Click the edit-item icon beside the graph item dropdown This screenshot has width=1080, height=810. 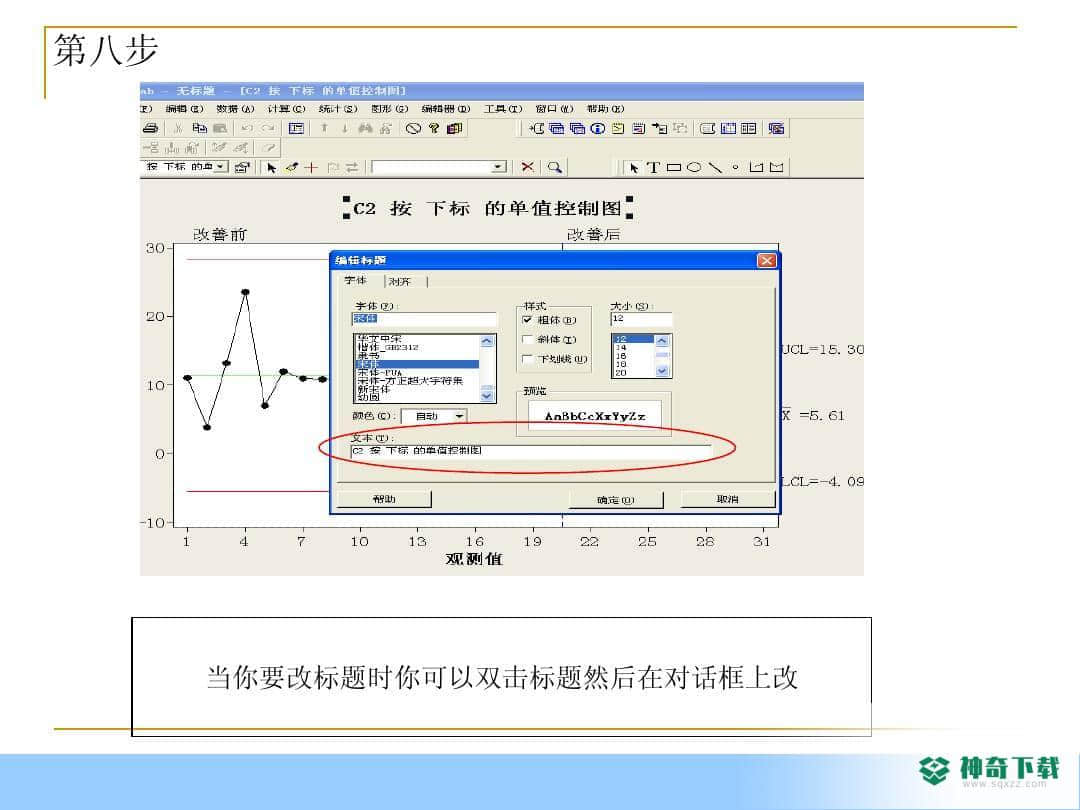pos(242,167)
